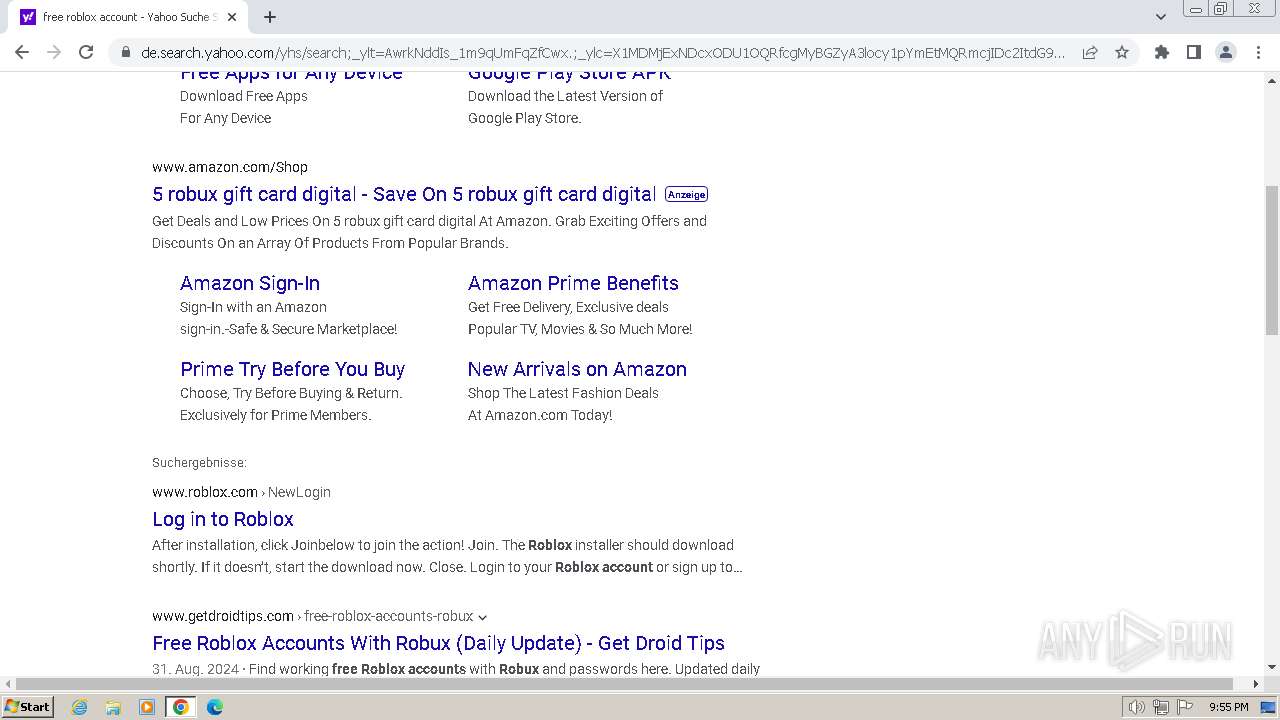
Task: Open Chrome side panel
Action: pos(1193,52)
